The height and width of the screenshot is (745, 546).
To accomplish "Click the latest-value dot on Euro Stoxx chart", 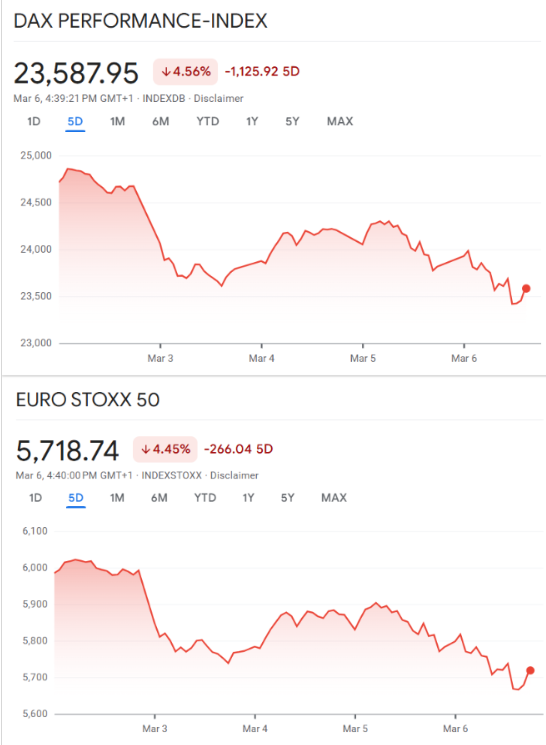I will [x=530, y=670].
